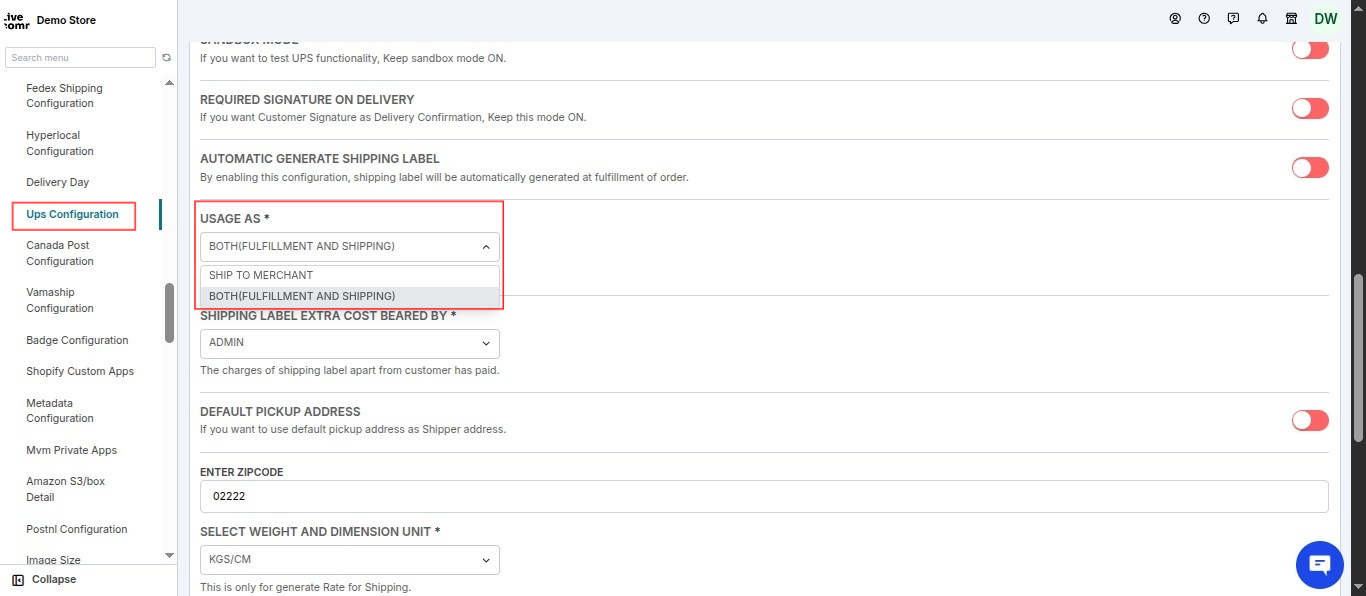This screenshot has height=596, width=1366.
Task: Open Shipping Label Extra Cost Beared By dropdown
Action: (349, 343)
